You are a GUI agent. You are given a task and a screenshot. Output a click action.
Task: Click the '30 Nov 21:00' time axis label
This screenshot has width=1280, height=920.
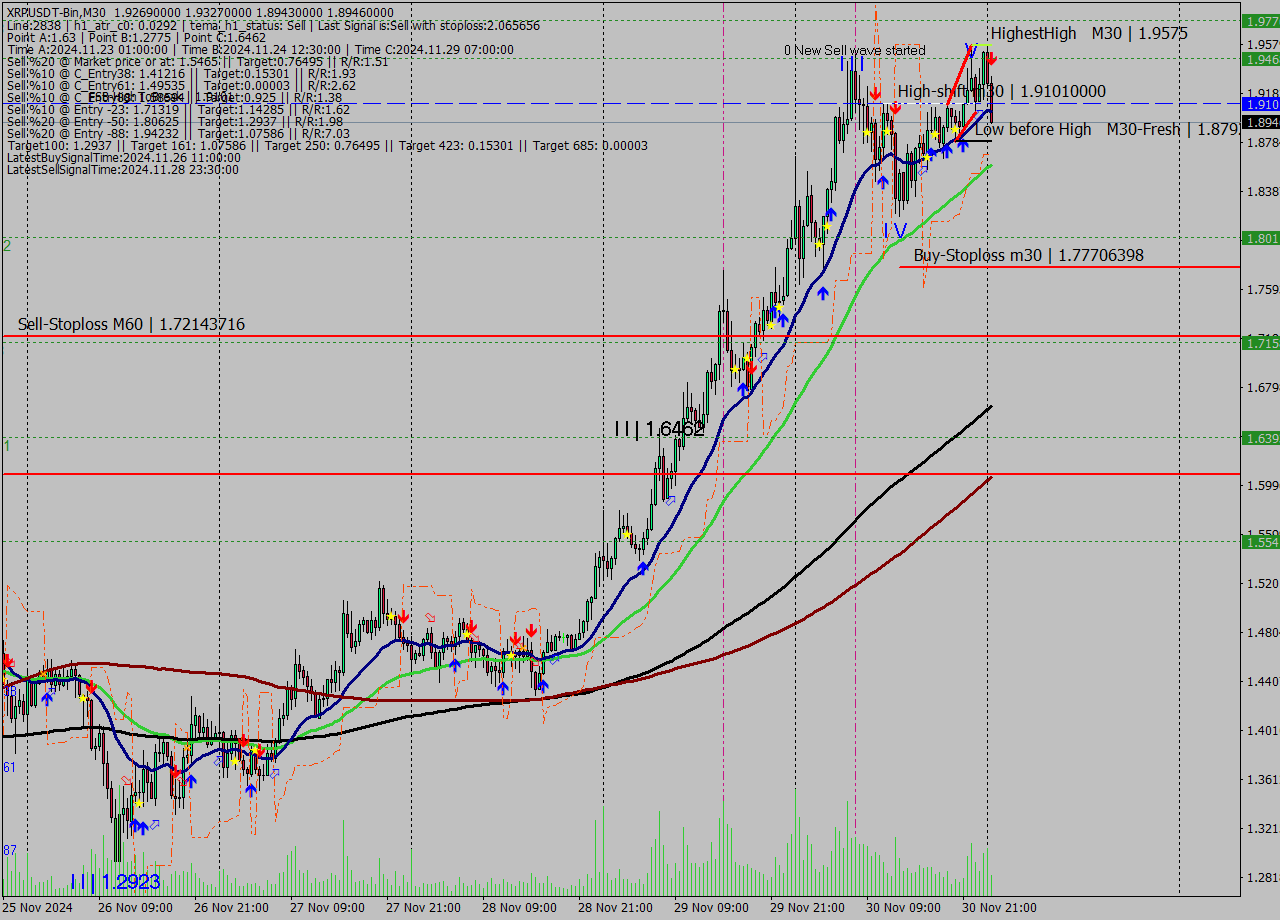click(x=999, y=908)
